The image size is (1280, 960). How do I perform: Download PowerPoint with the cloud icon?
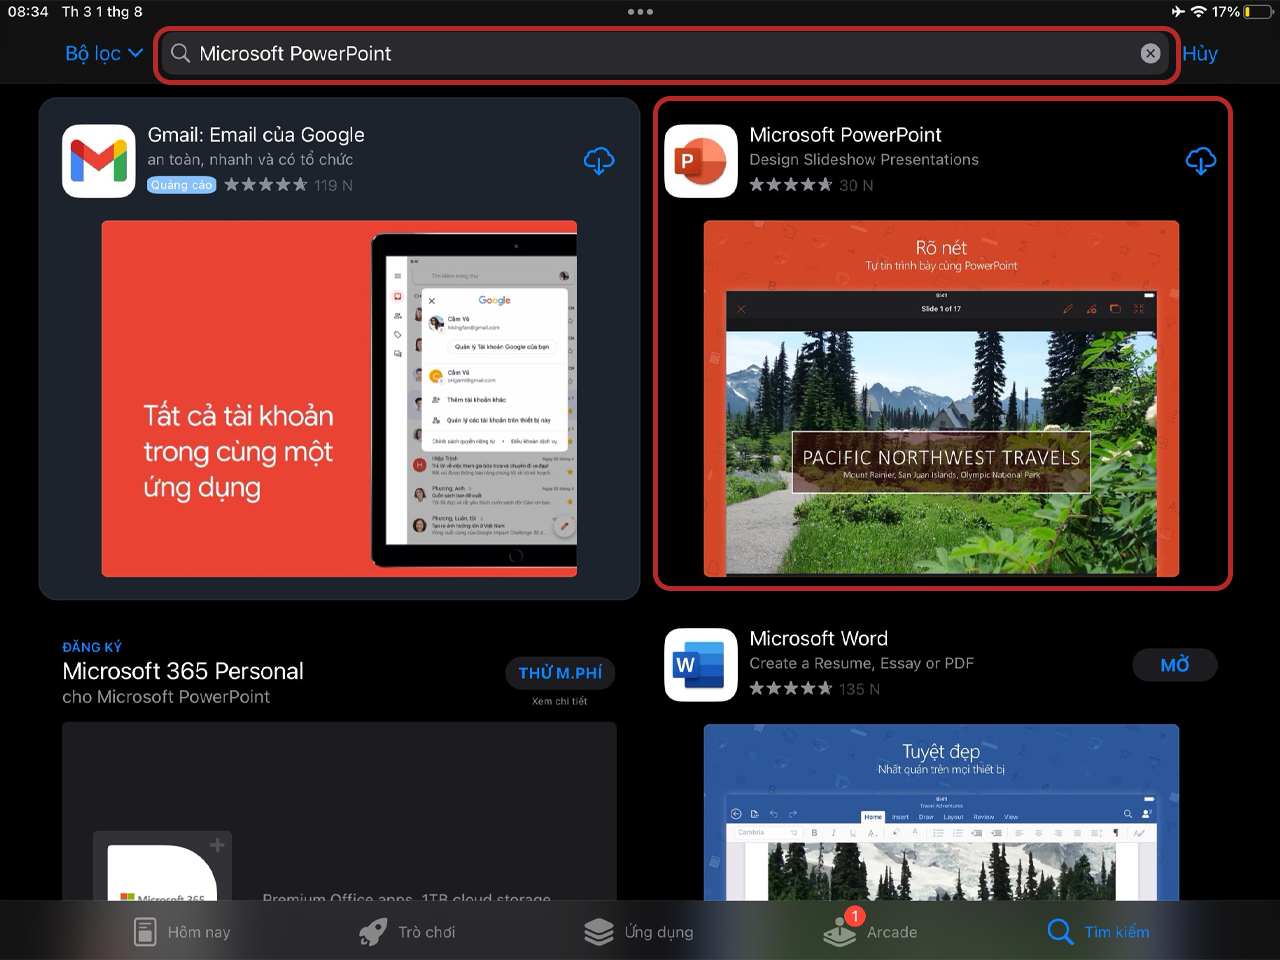pyautogui.click(x=1200, y=161)
